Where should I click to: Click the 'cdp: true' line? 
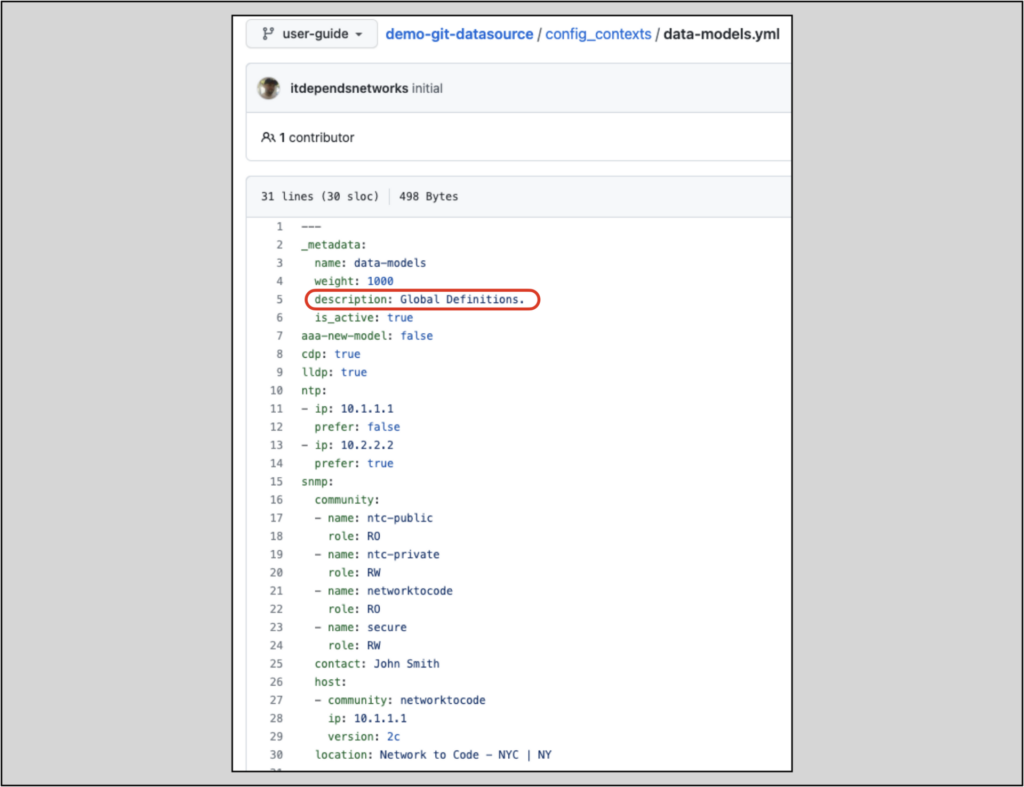pos(330,354)
